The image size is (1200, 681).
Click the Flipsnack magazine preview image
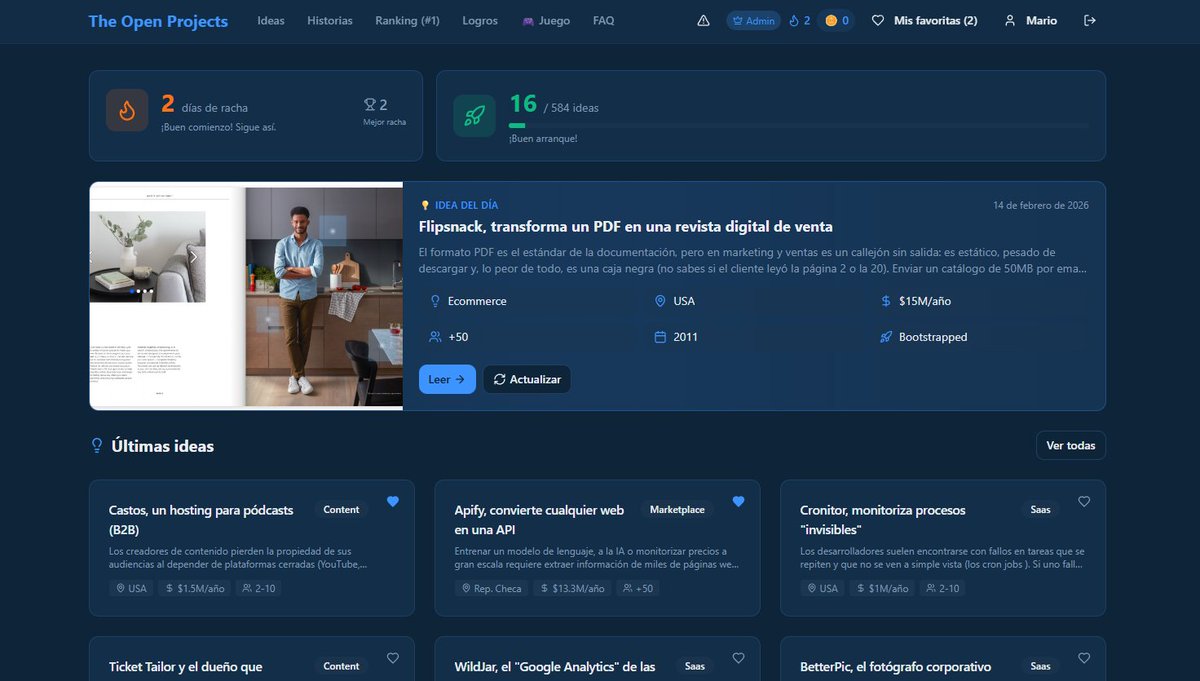[x=246, y=296]
